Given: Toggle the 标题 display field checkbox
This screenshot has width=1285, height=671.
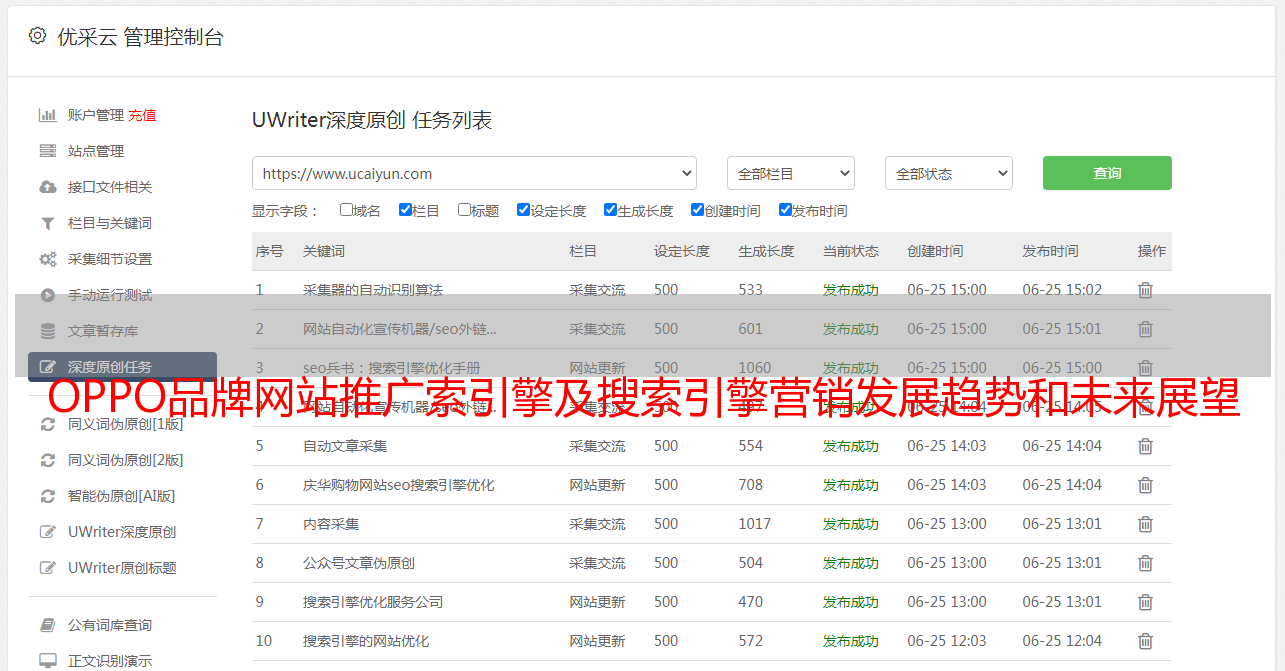Looking at the screenshot, I should [464, 210].
